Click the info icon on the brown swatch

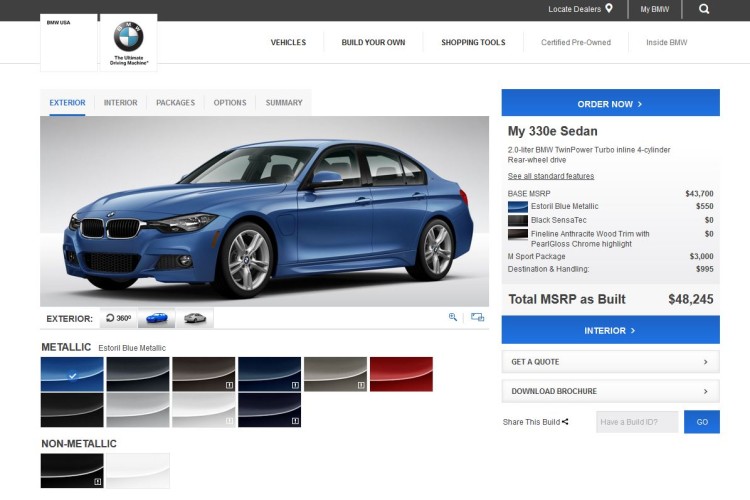pos(229,385)
